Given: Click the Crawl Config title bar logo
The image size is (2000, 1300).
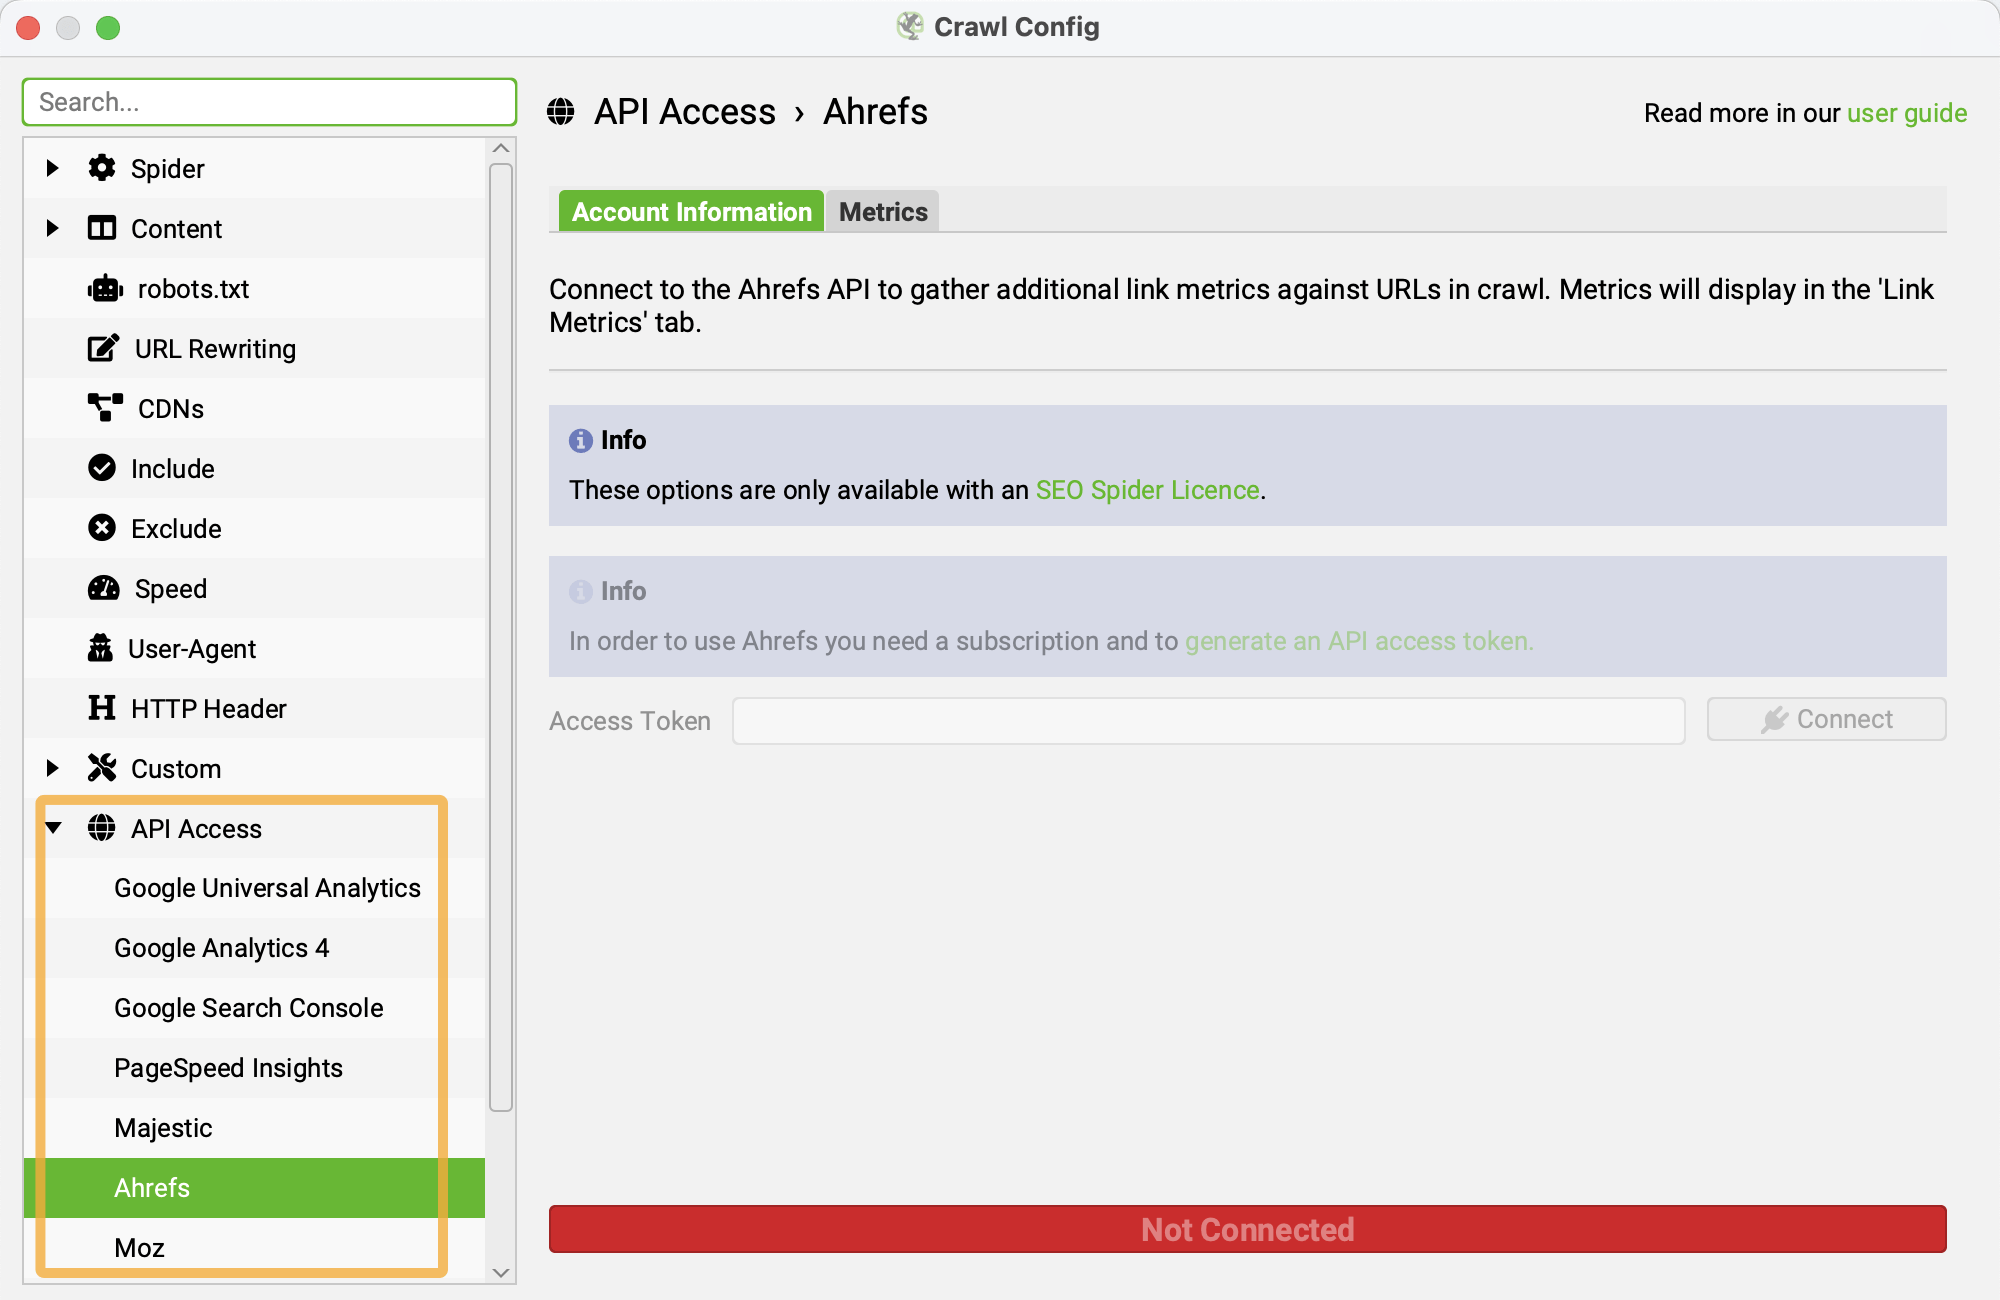Looking at the screenshot, I should 910,26.
